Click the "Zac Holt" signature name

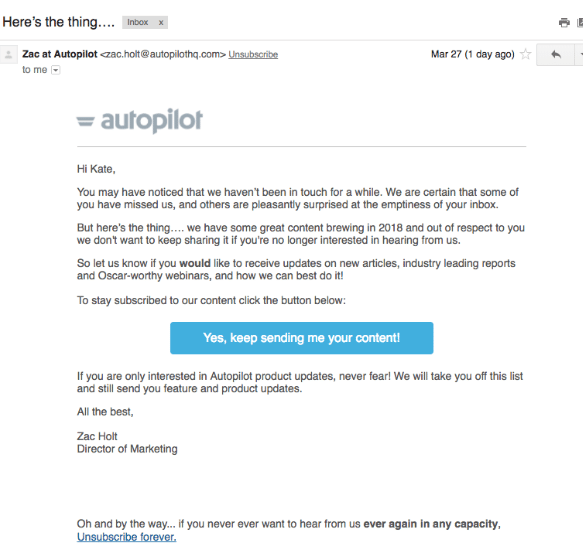tap(97, 436)
